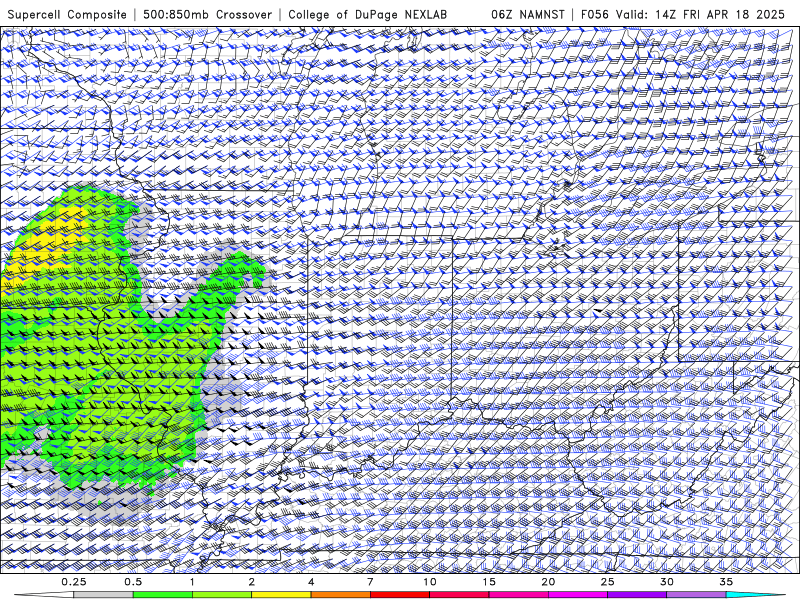This screenshot has width=800, height=600.
Task: Select the hot pink swatch between 15 and 20
Action: [x=518, y=595]
